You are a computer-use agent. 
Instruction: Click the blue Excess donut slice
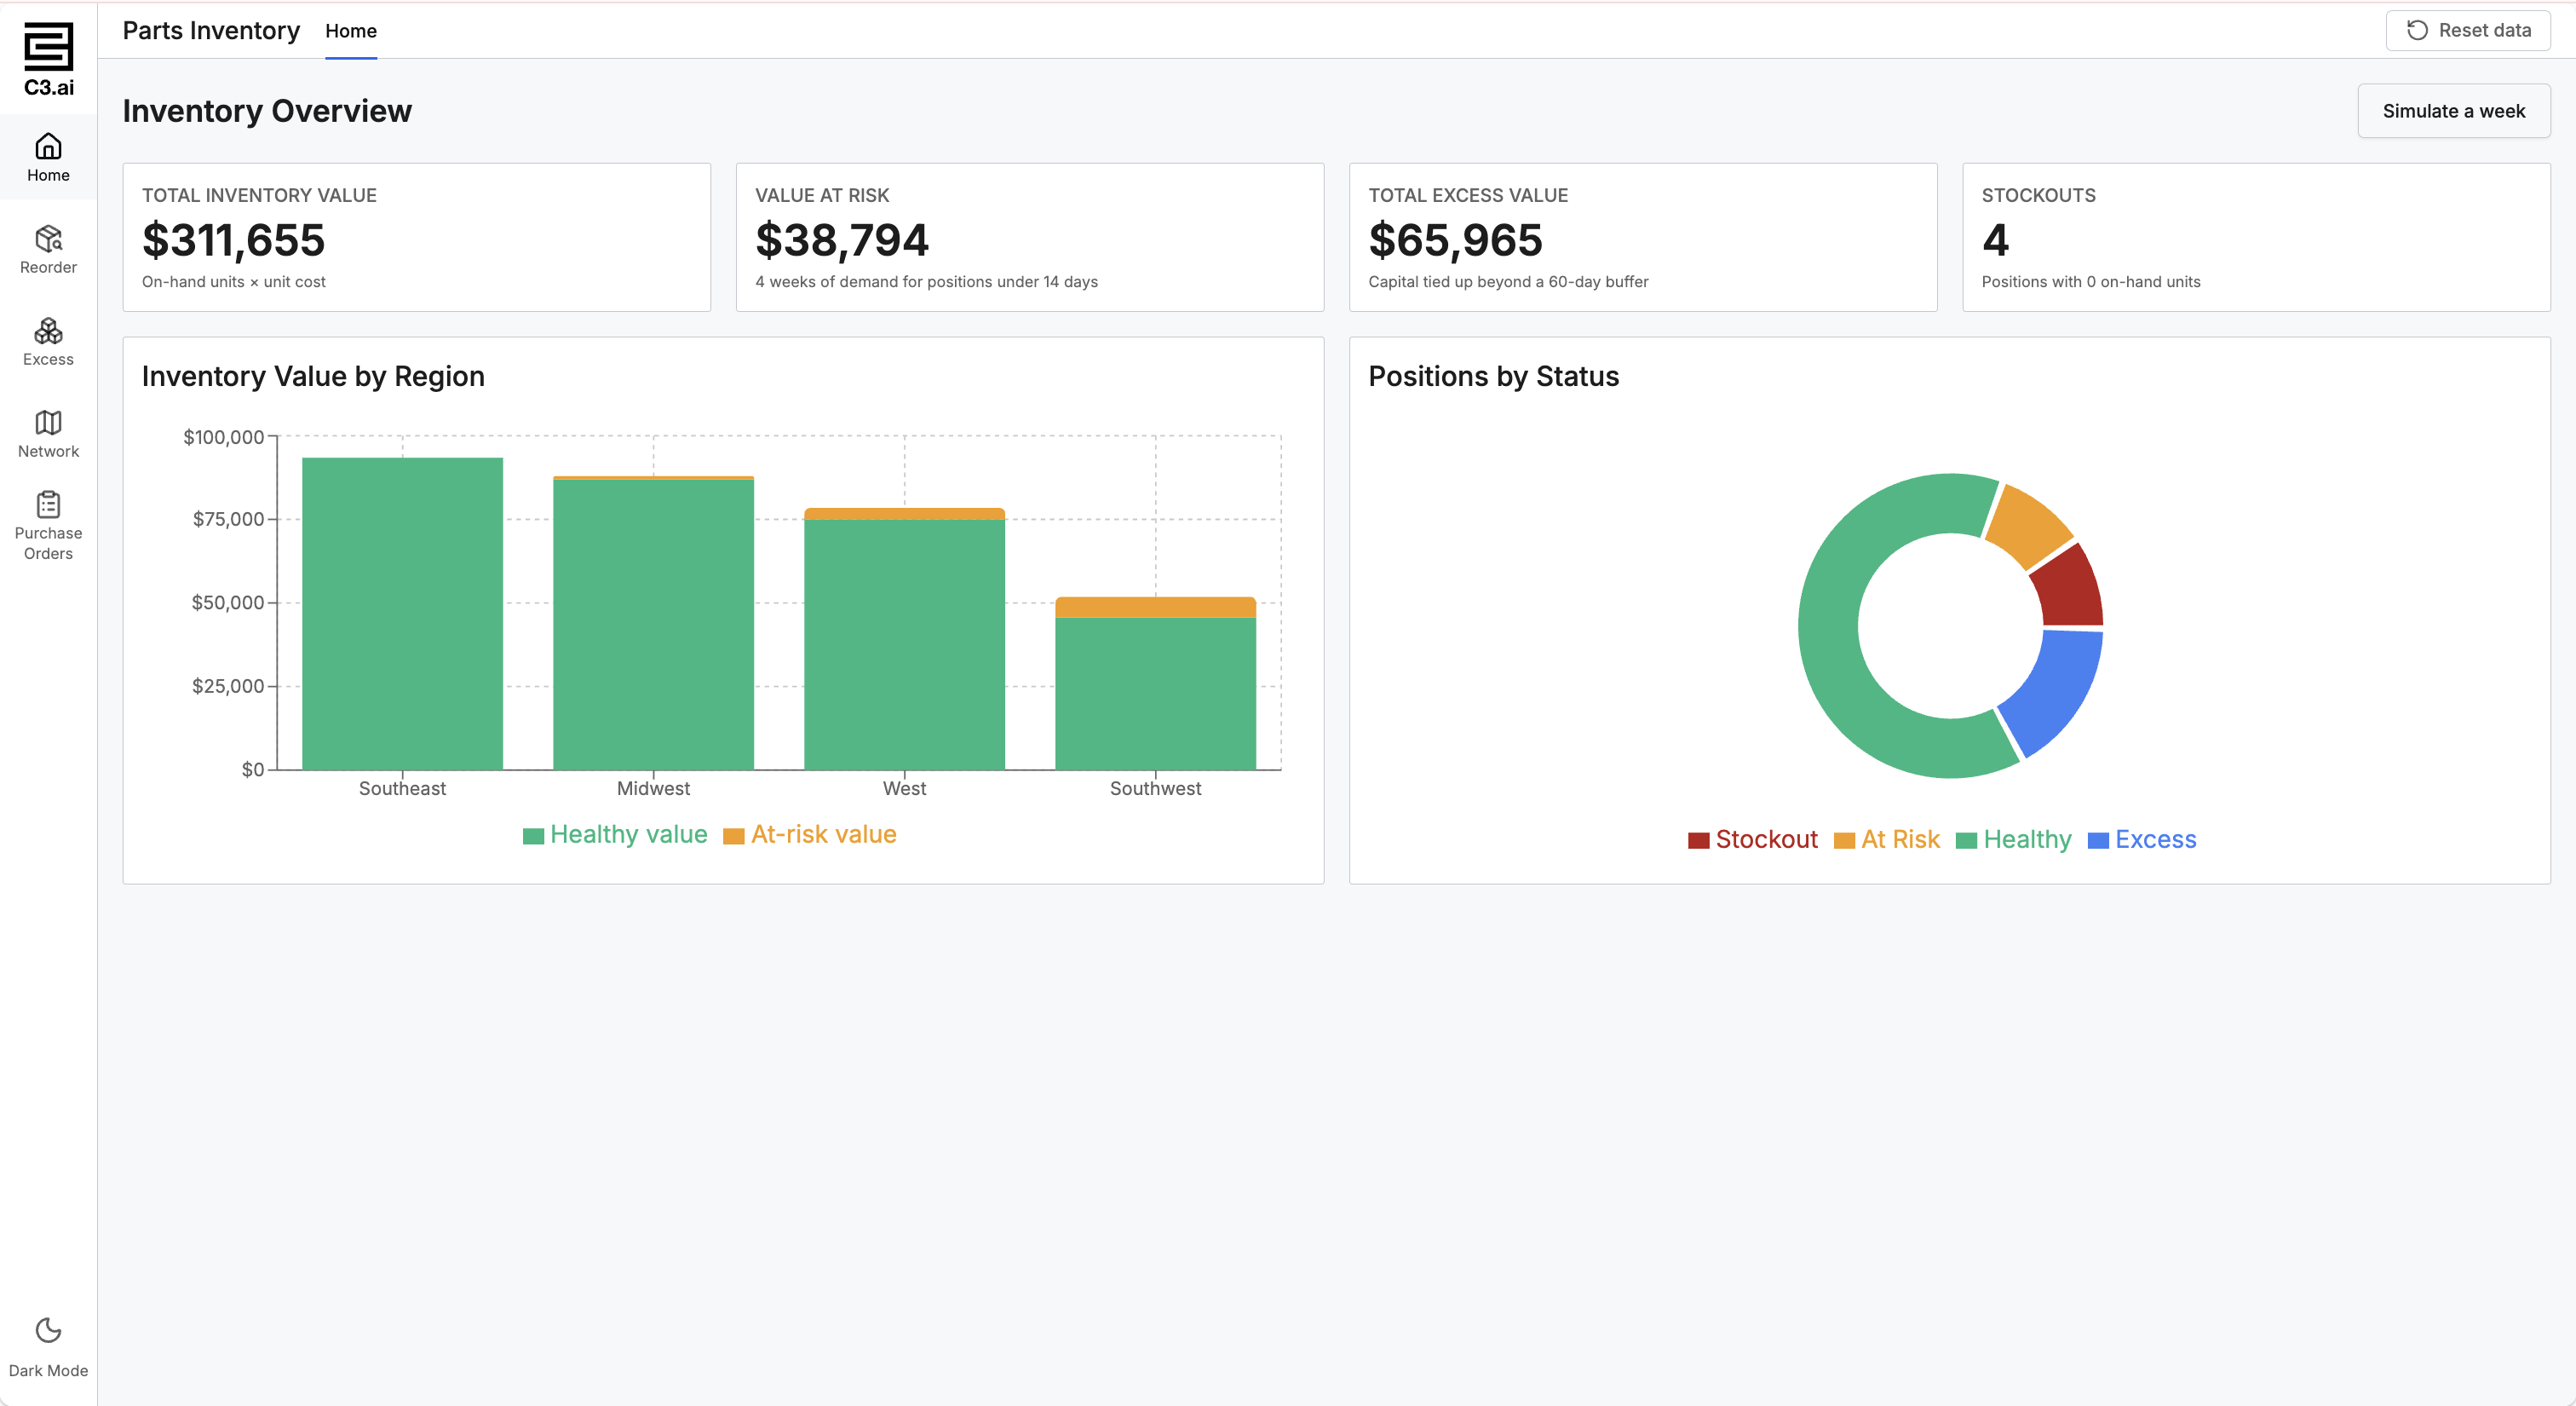(x=2056, y=688)
